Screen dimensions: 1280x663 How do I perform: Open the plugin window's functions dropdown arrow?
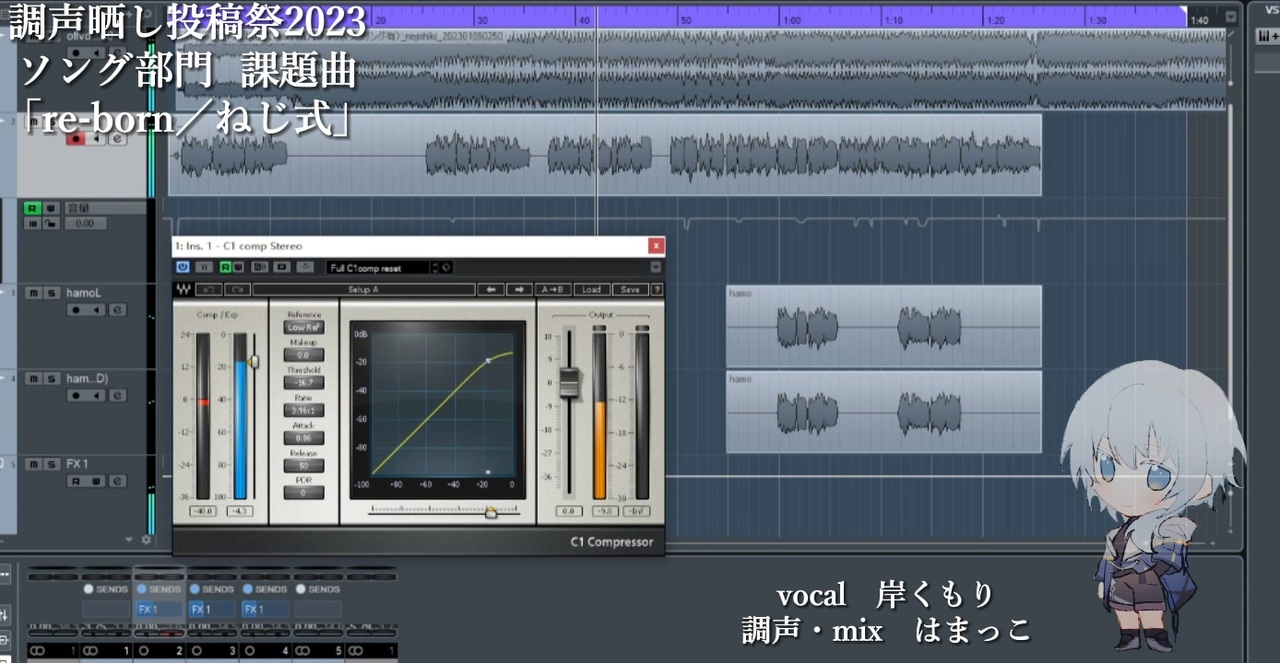point(655,267)
